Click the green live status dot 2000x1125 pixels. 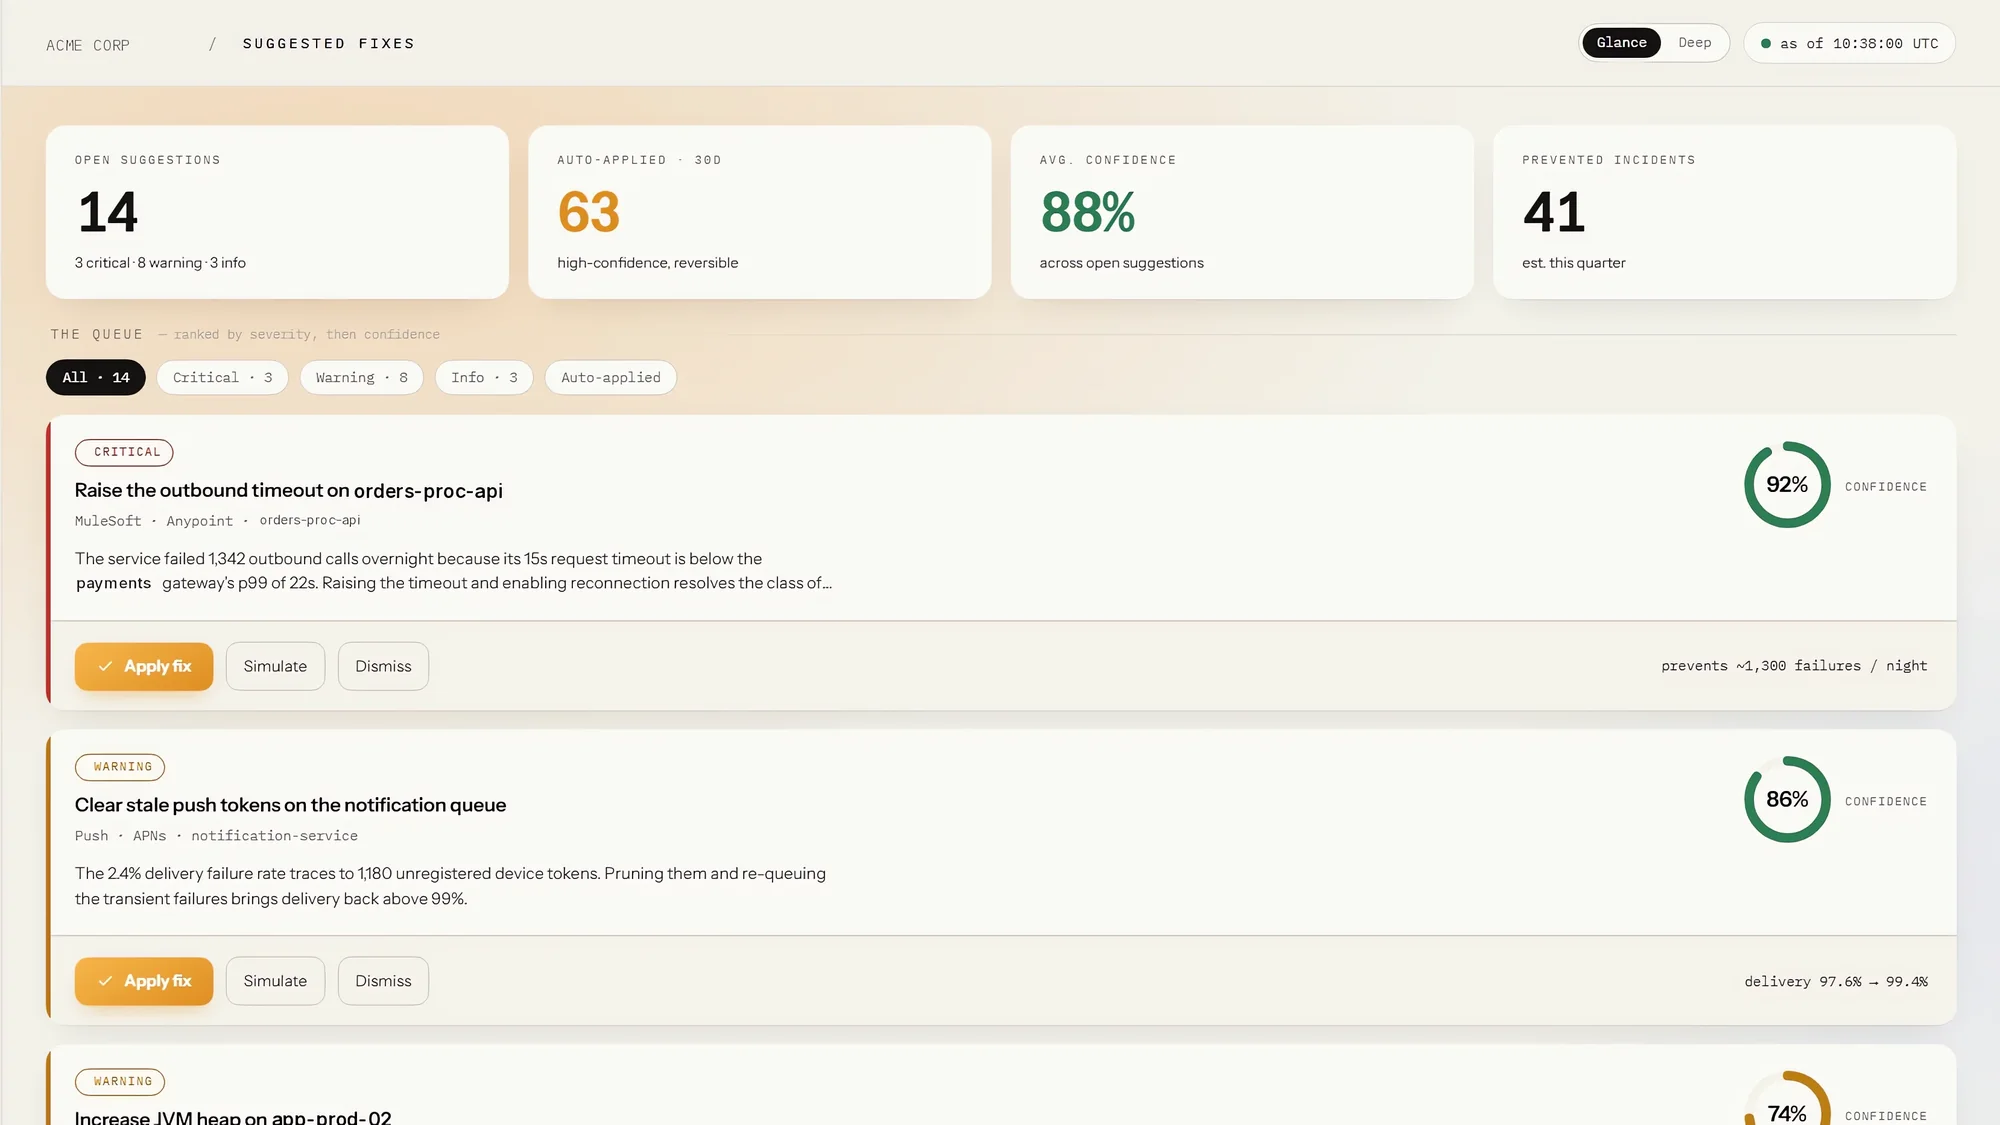(x=1766, y=44)
